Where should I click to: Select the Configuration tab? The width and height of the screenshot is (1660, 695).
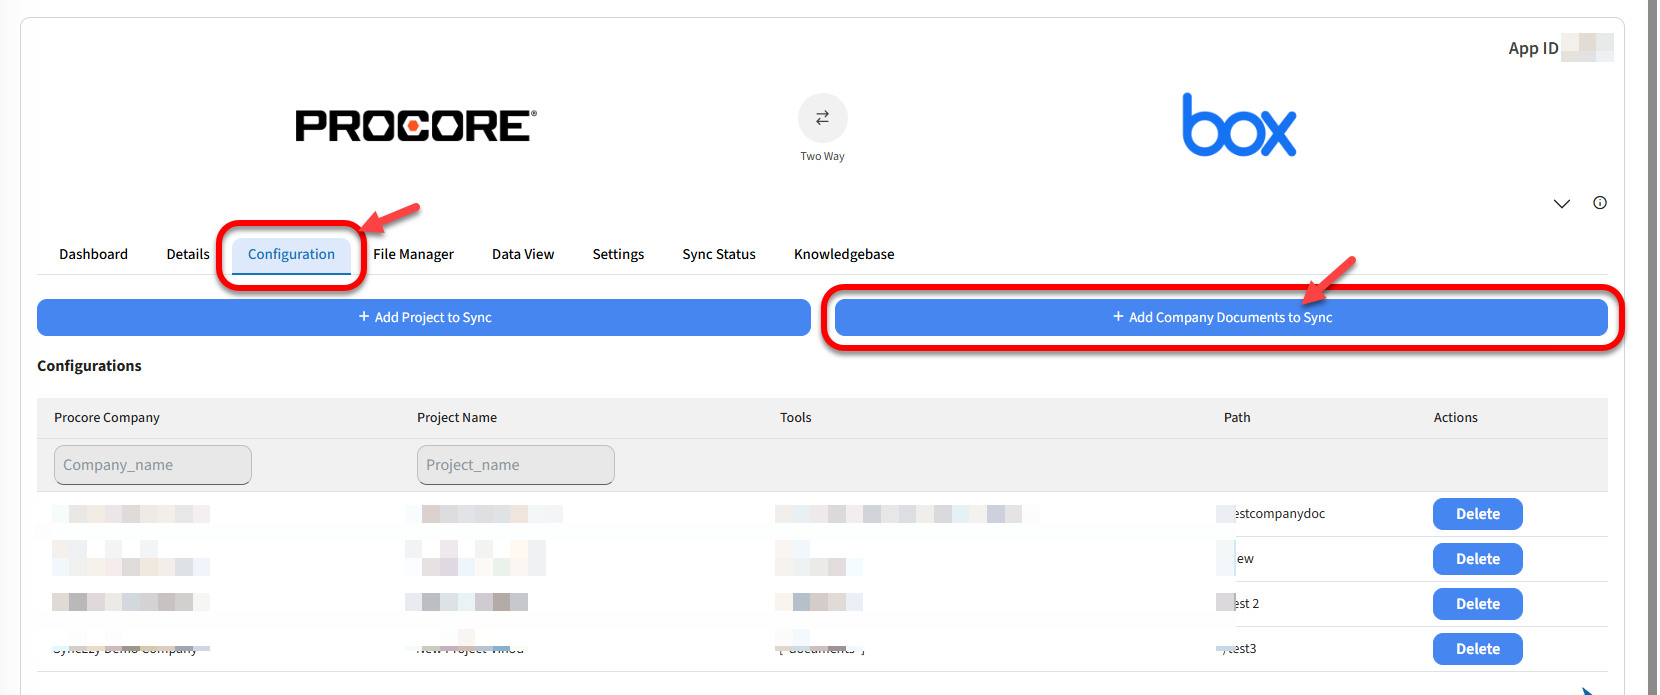click(291, 254)
